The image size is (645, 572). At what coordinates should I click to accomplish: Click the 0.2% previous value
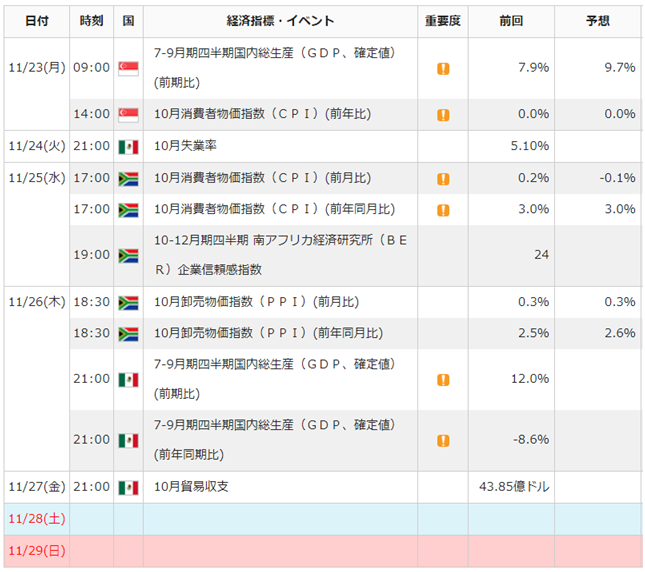[x=534, y=178]
